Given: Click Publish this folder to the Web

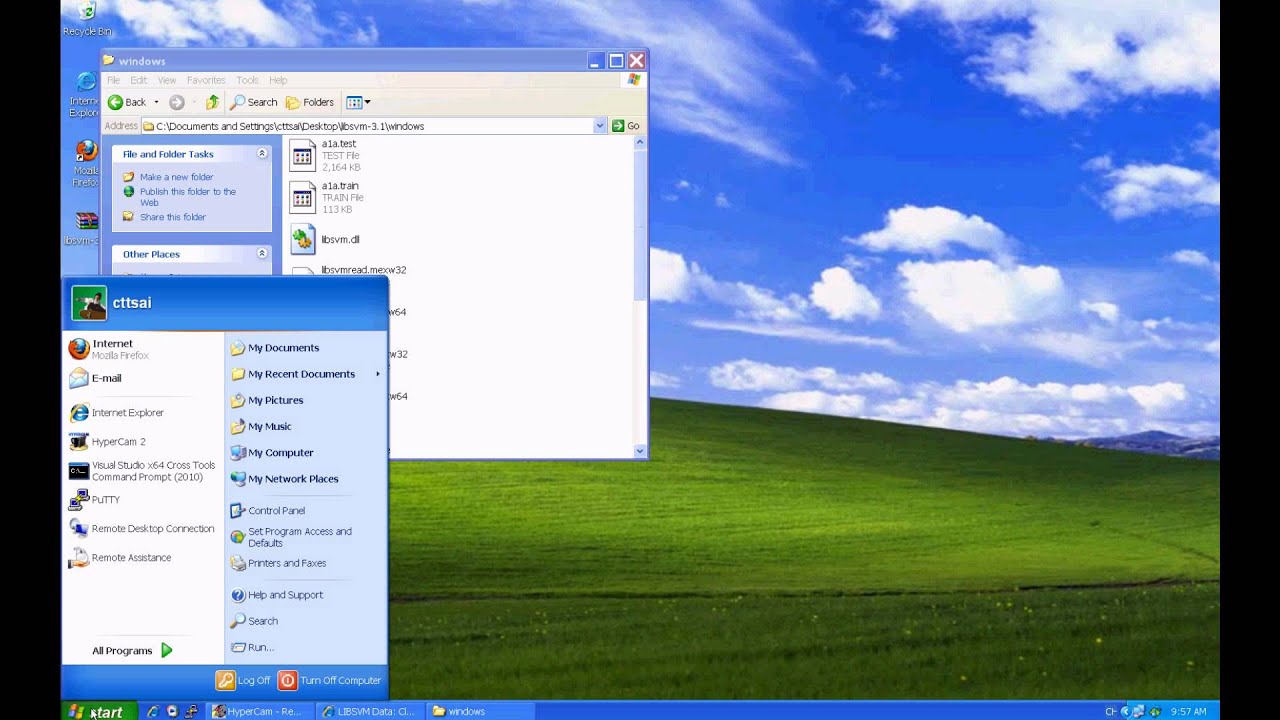Looking at the screenshot, I should pyautogui.click(x=188, y=197).
